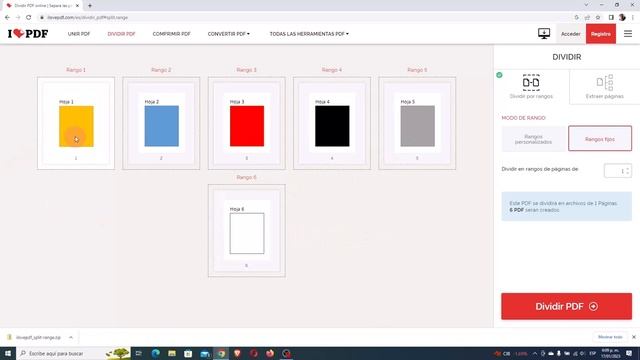Click the taskbar clock and date
The width and height of the screenshot is (640, 360).
(x=610, y=353)
